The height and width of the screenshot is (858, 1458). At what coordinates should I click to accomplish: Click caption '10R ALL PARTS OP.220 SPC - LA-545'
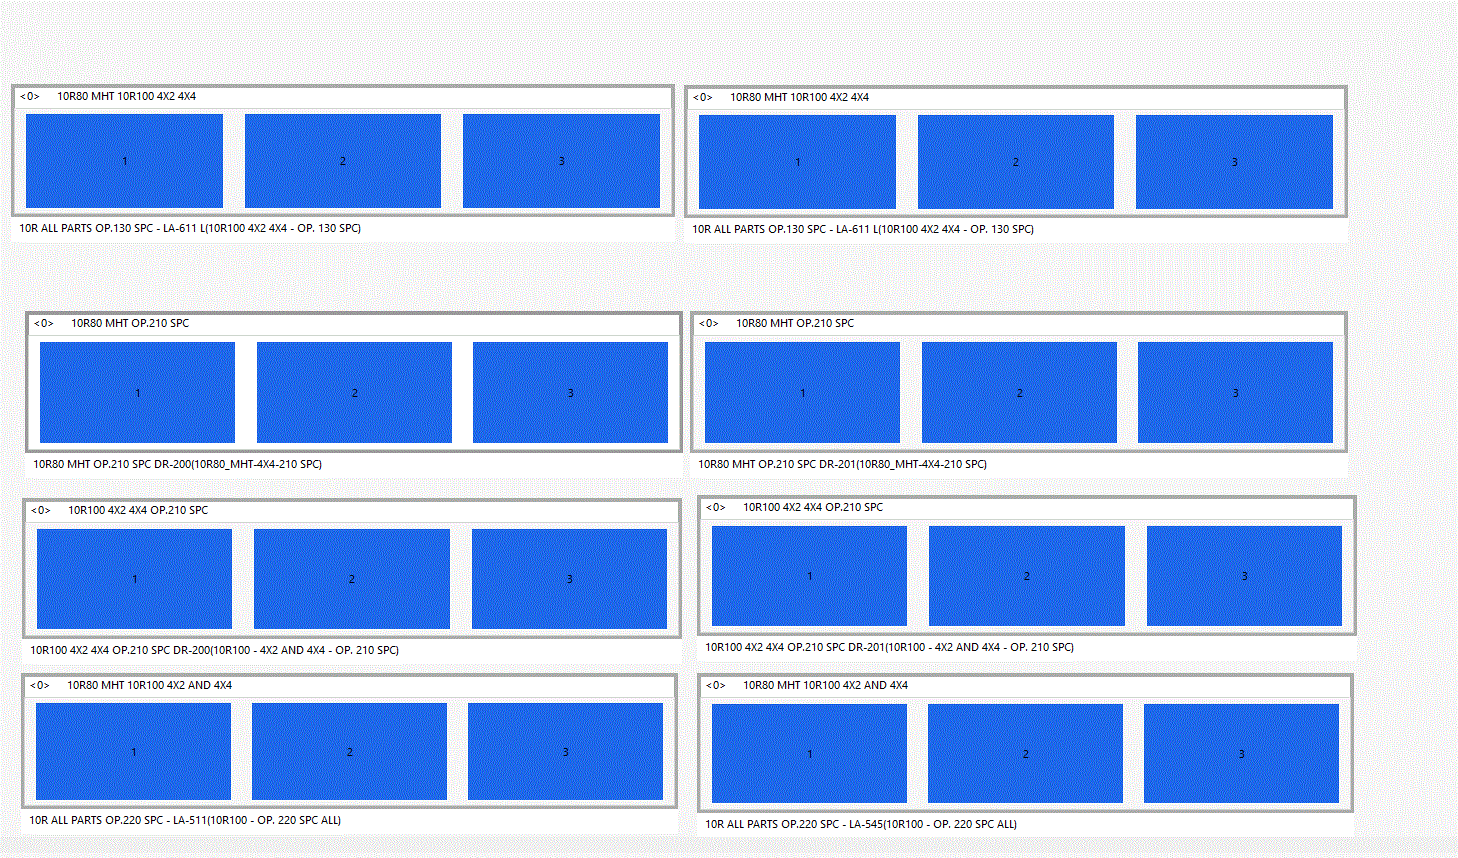pos(794,824)
